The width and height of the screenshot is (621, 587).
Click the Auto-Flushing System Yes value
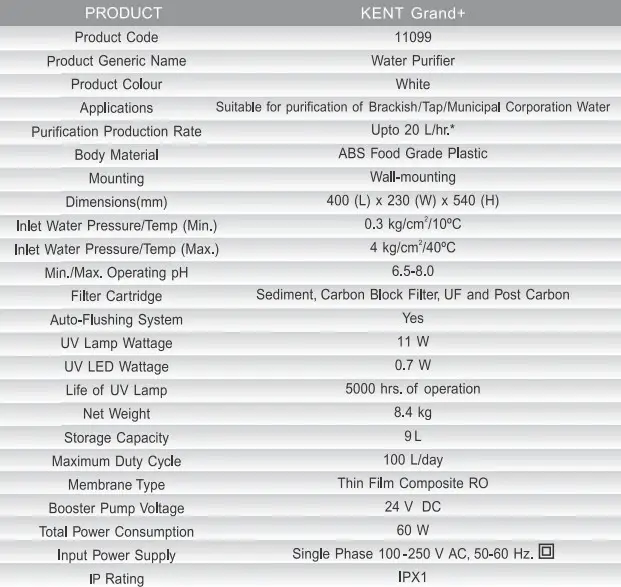[x=412, y=318]
